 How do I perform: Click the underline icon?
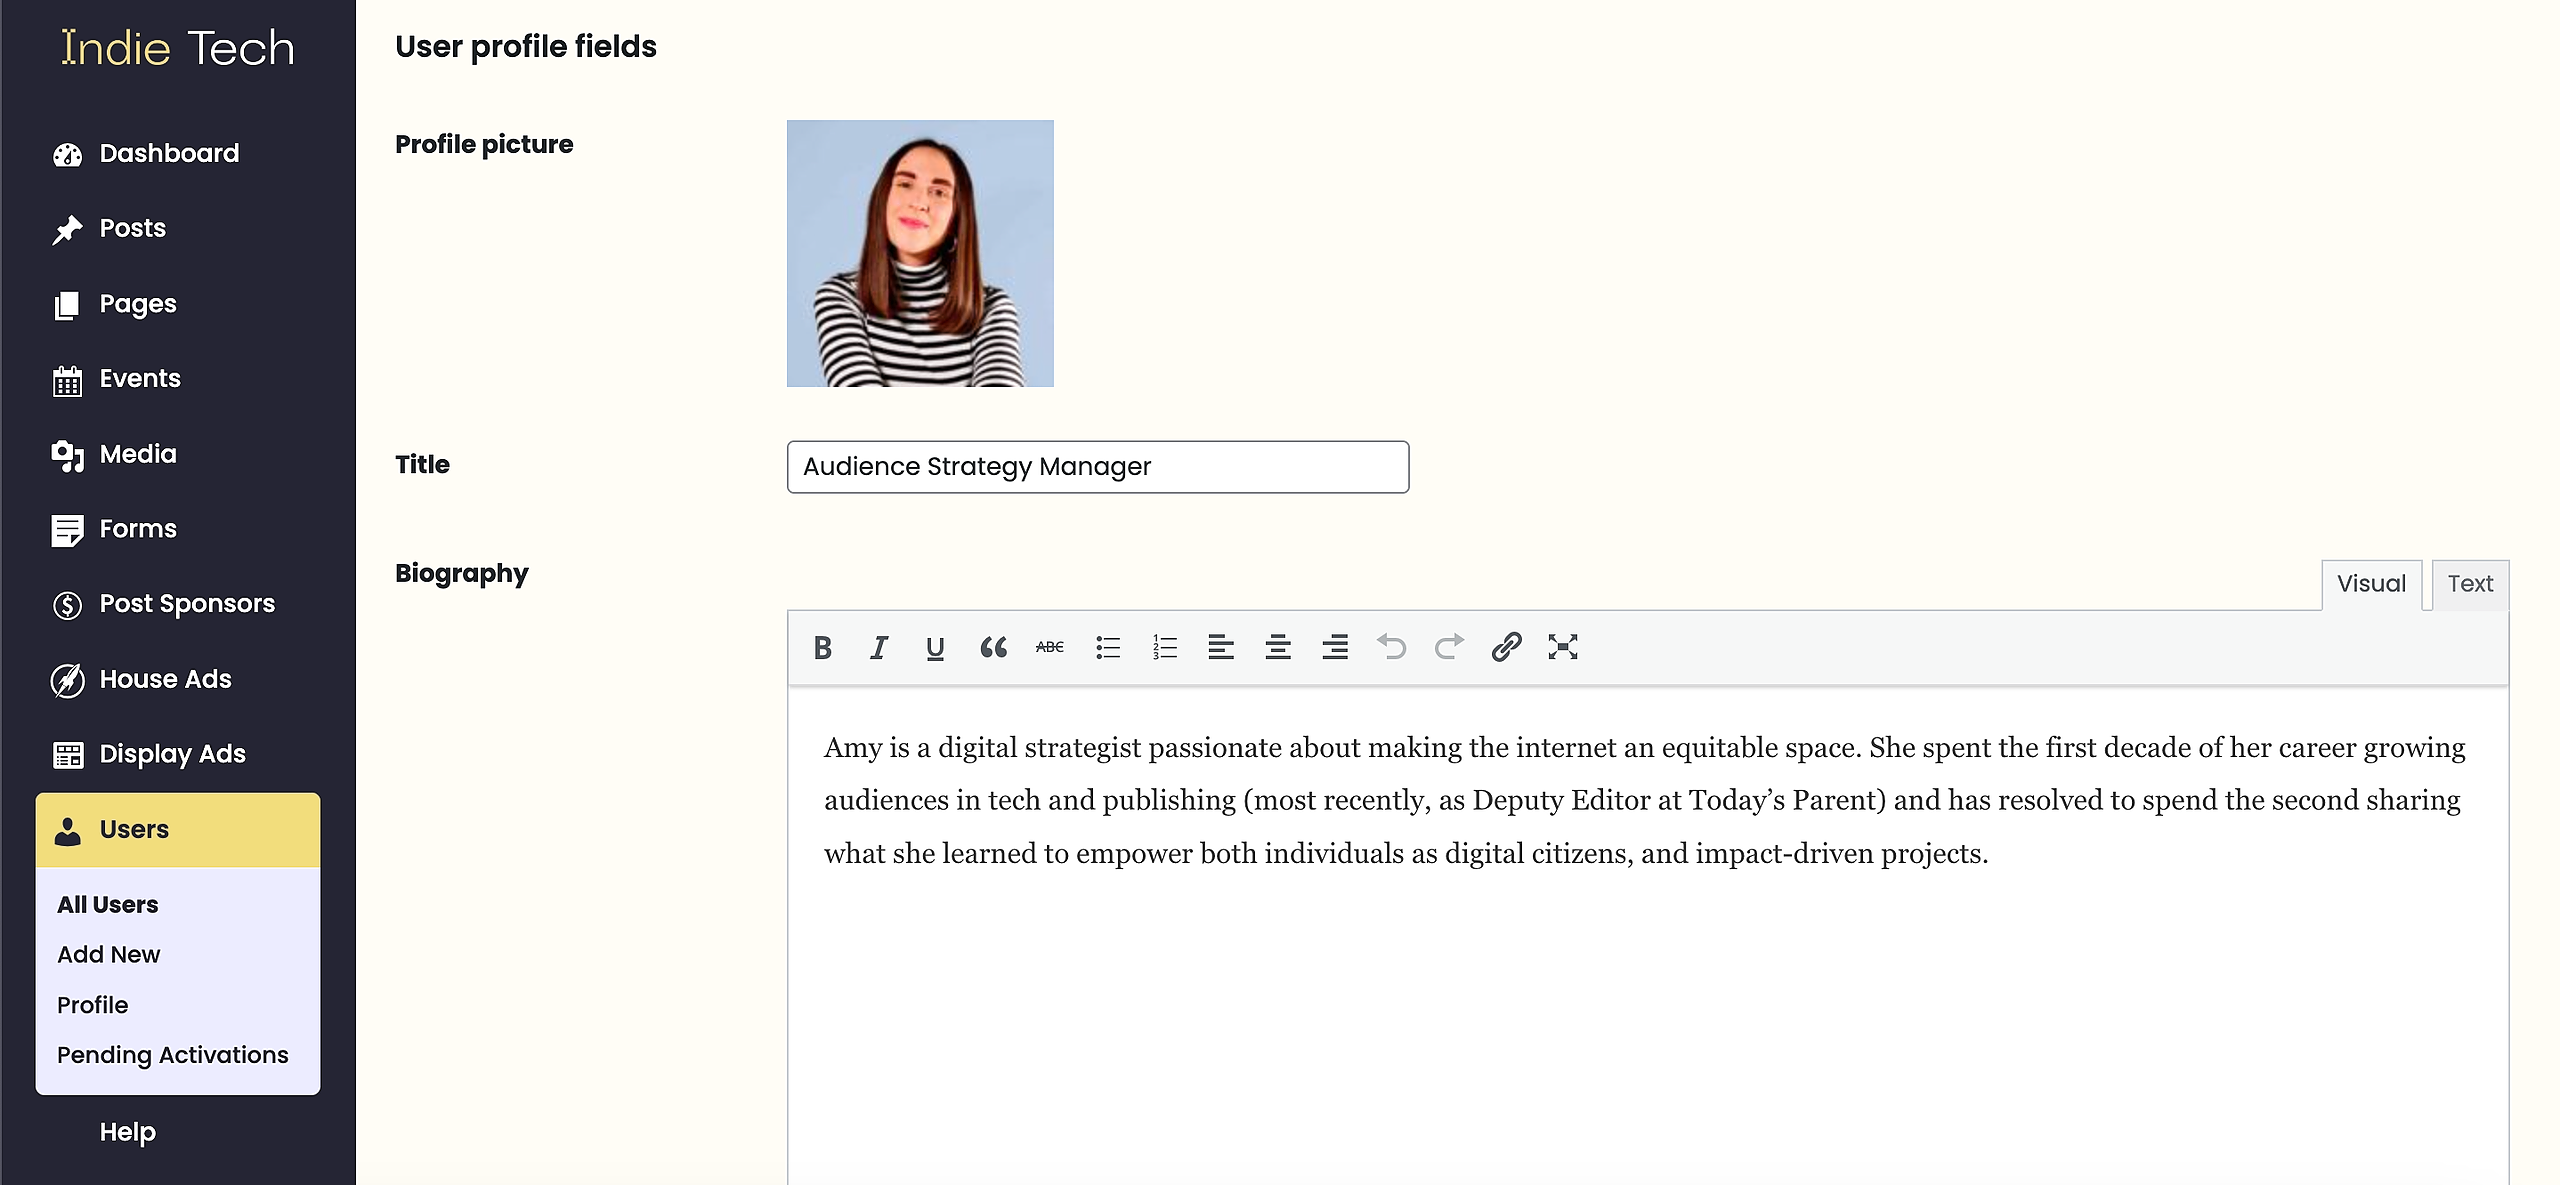pos(935,648)
